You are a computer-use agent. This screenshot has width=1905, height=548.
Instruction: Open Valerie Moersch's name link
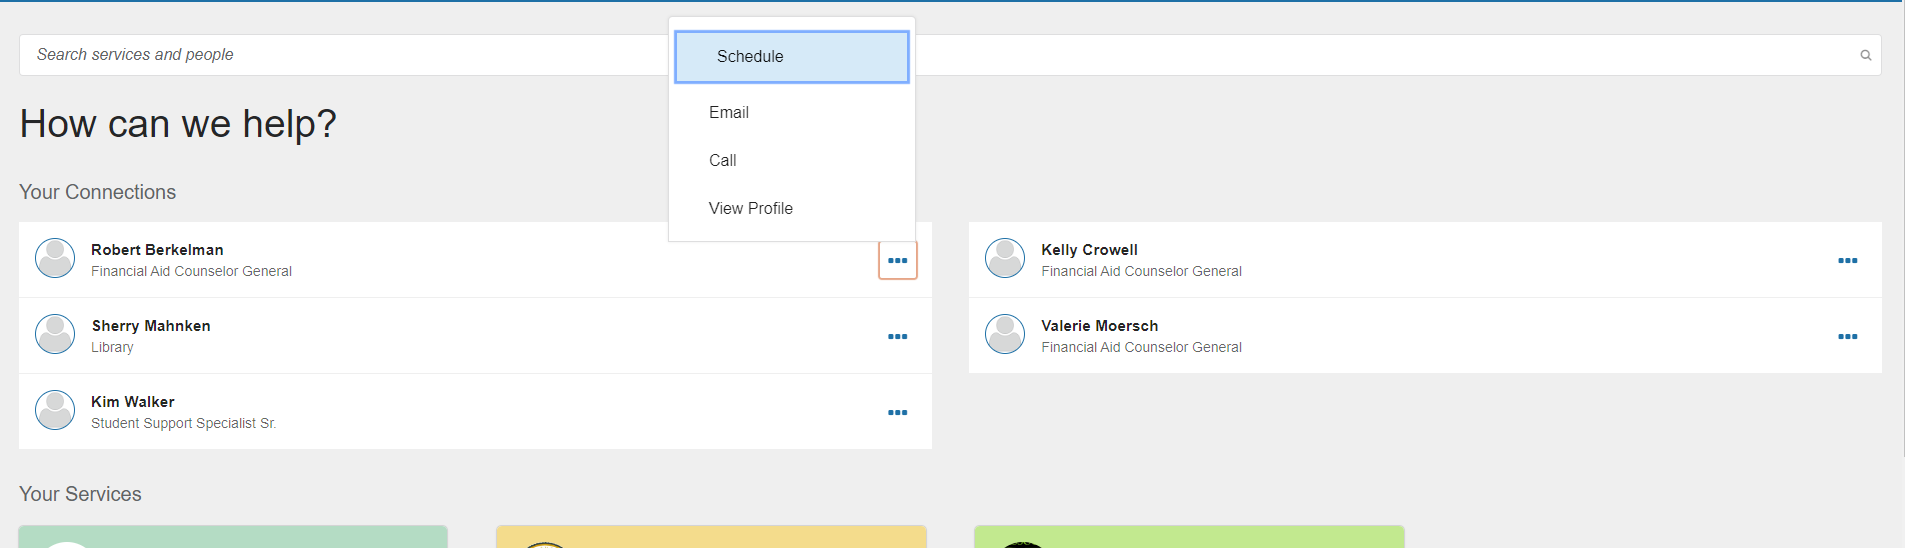point(1100,326)
